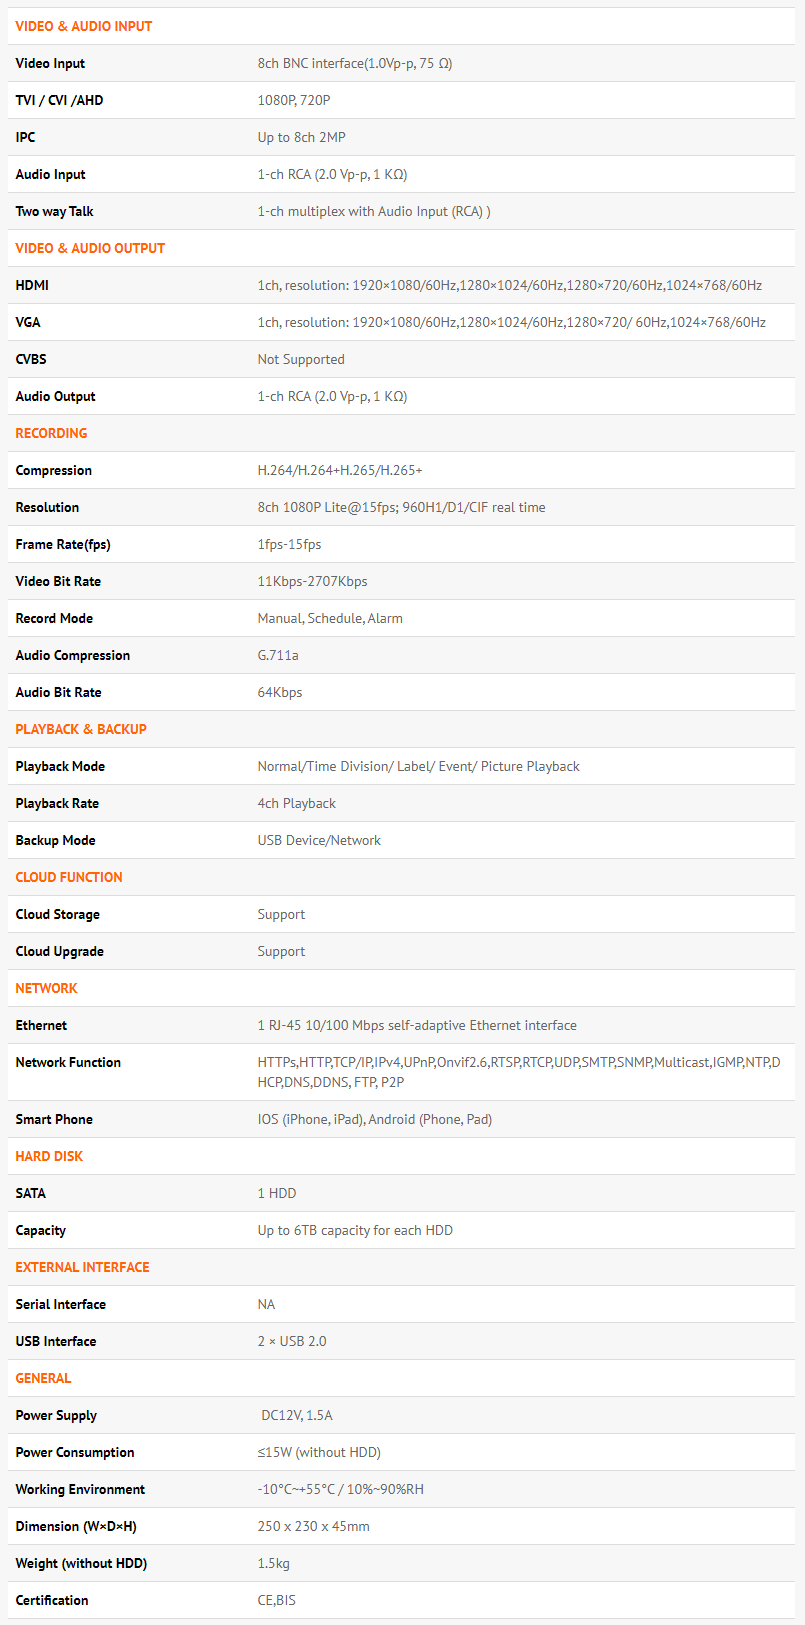Select the HDMI resolution value text
Viewport: 805px width, 1625px height.
[x=509, y=285]
